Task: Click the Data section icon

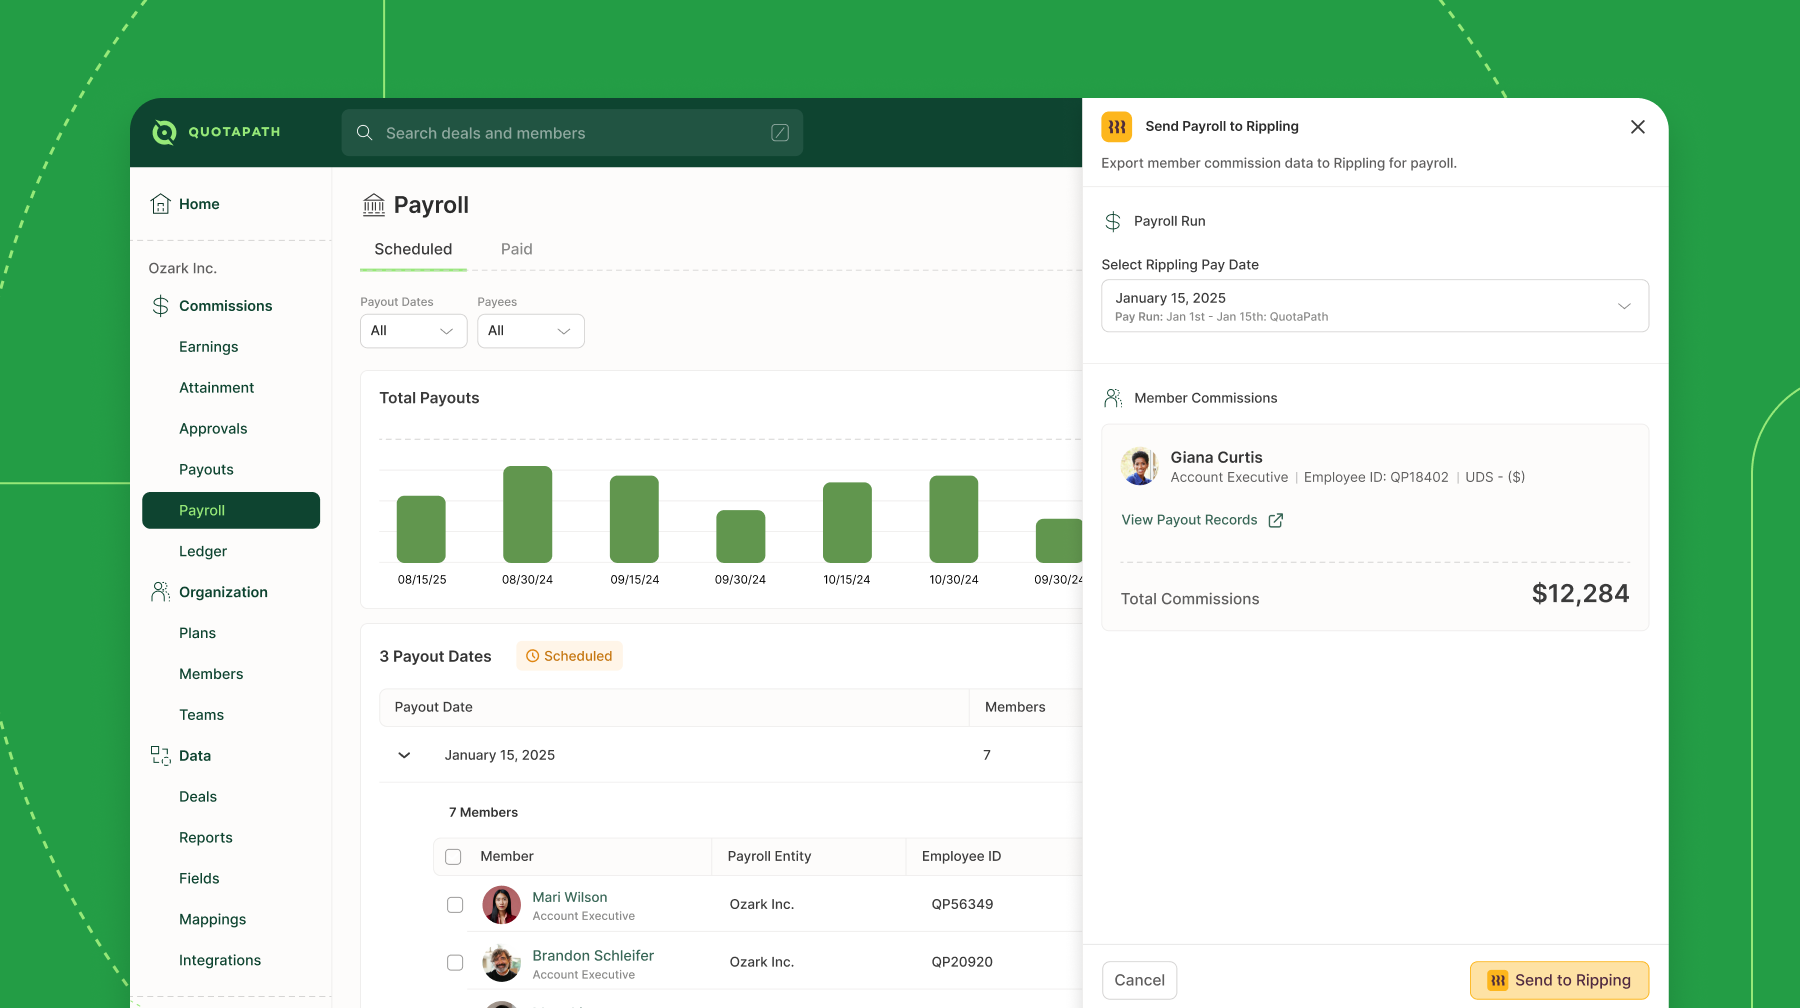Action: pos(160,756)
